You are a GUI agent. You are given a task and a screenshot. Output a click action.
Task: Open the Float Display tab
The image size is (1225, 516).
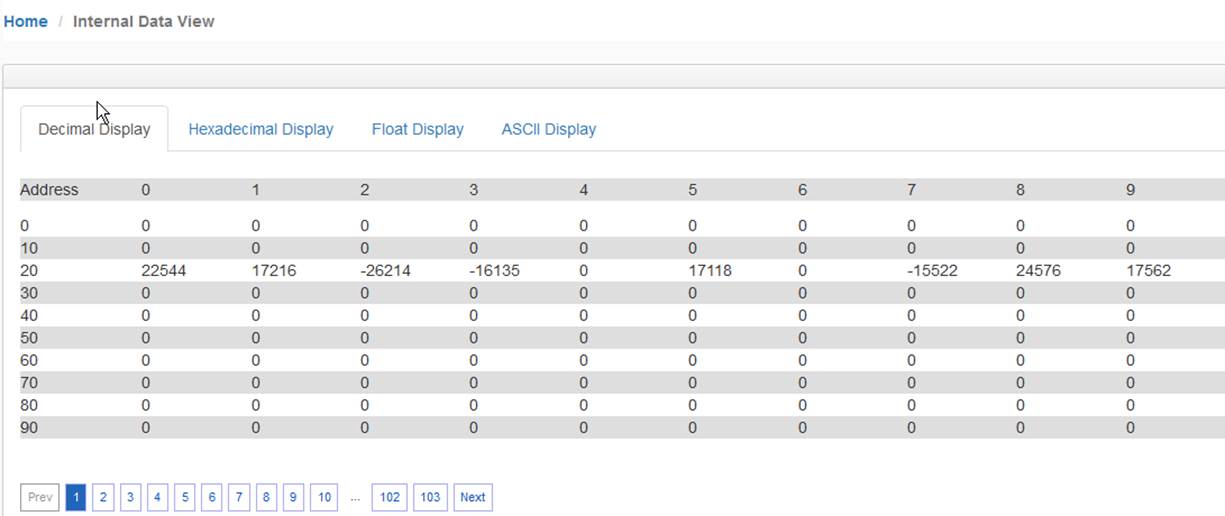[x=417, y=129]
